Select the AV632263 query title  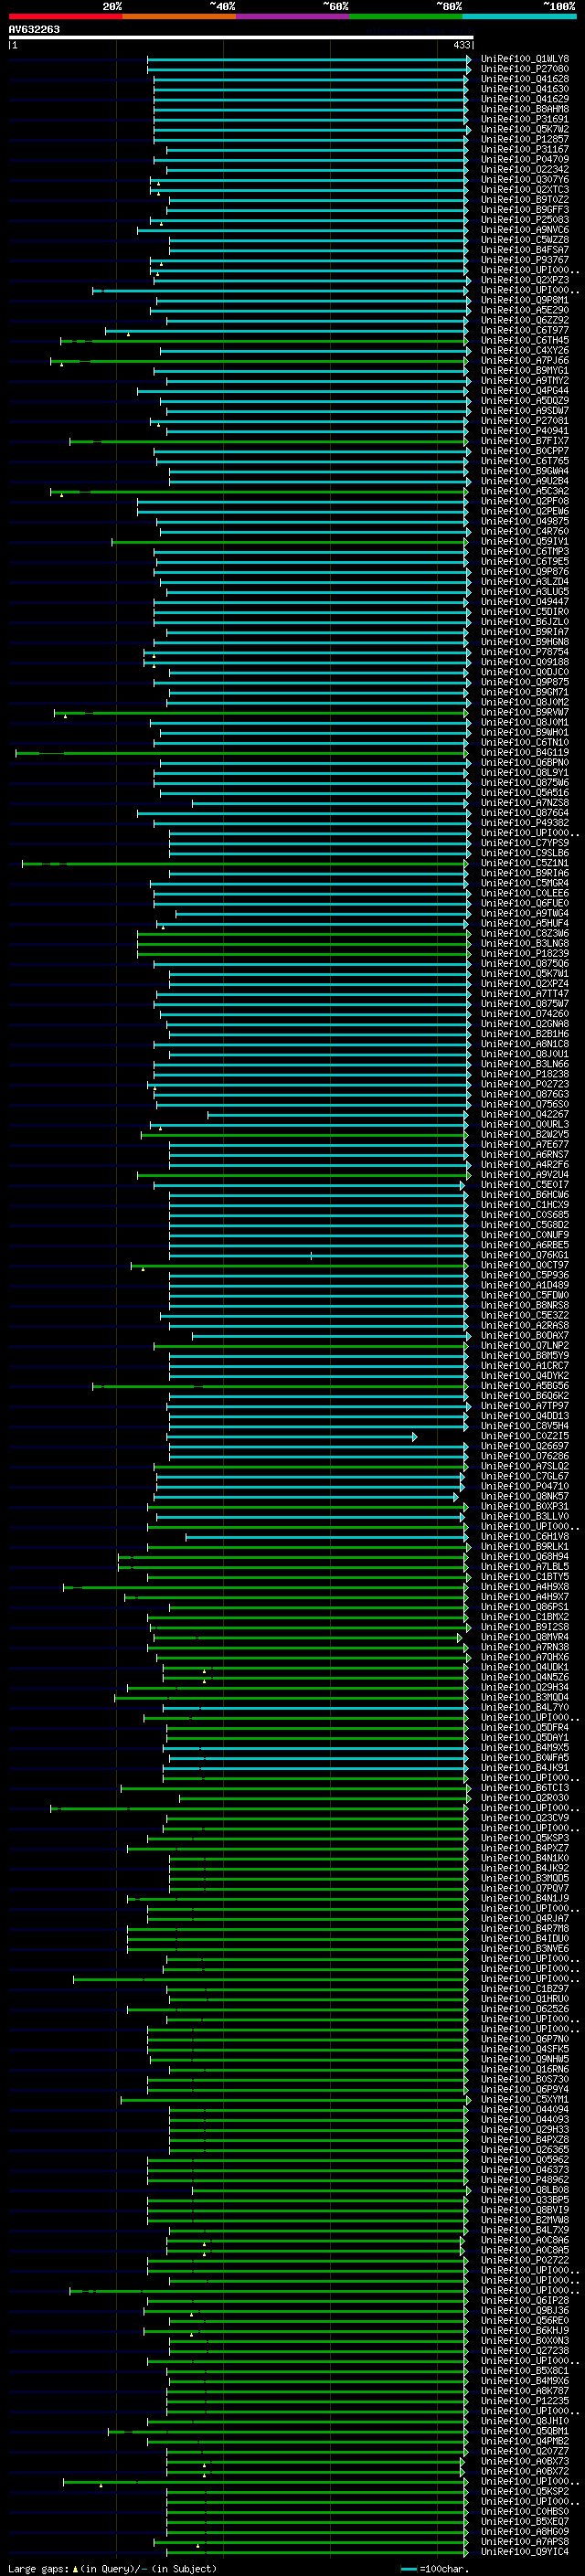[34, 29]
